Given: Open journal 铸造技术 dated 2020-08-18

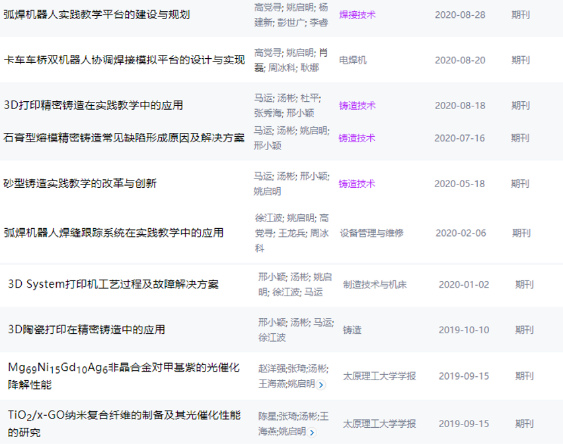Looking at the screenshot, I should (357, 106).
